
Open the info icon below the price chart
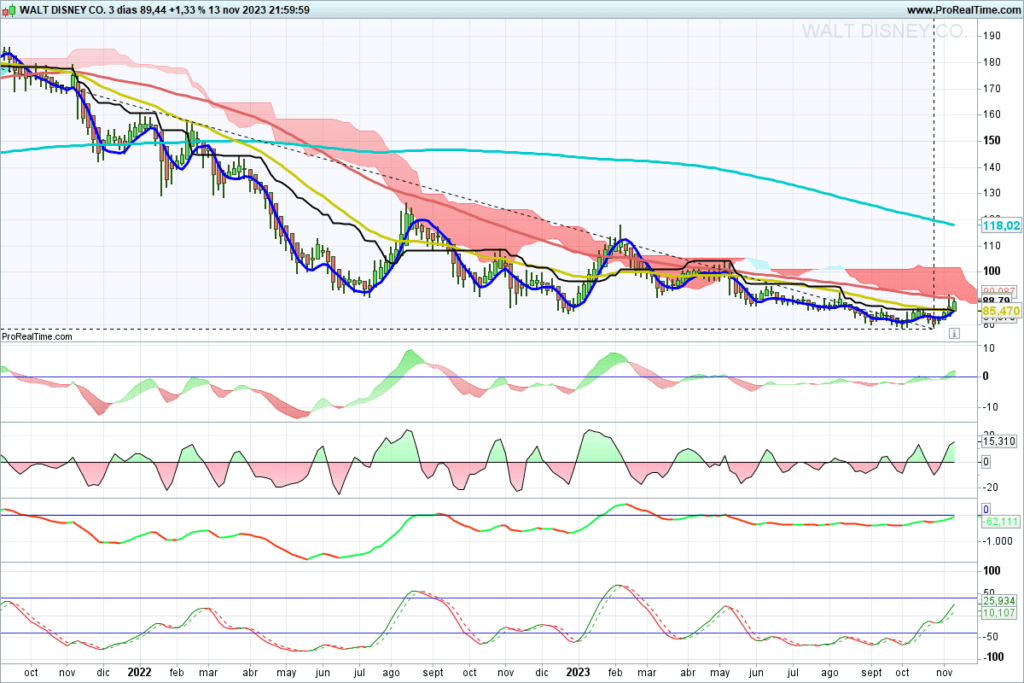click(954, 334)
